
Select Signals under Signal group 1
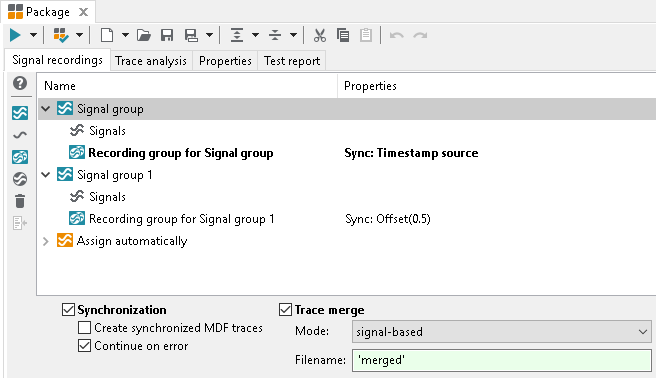(x=107, y=197)
